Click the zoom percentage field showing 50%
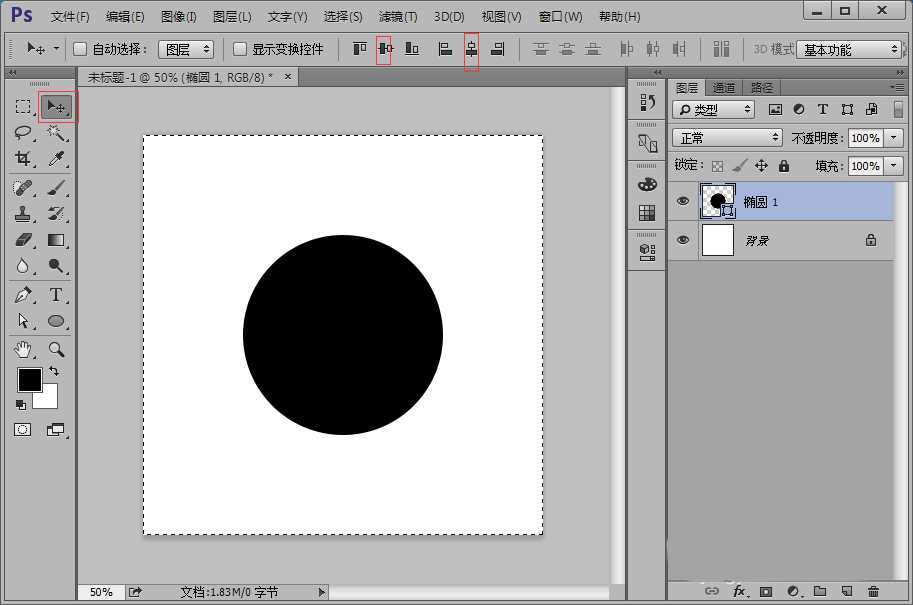 pos(101,592)
